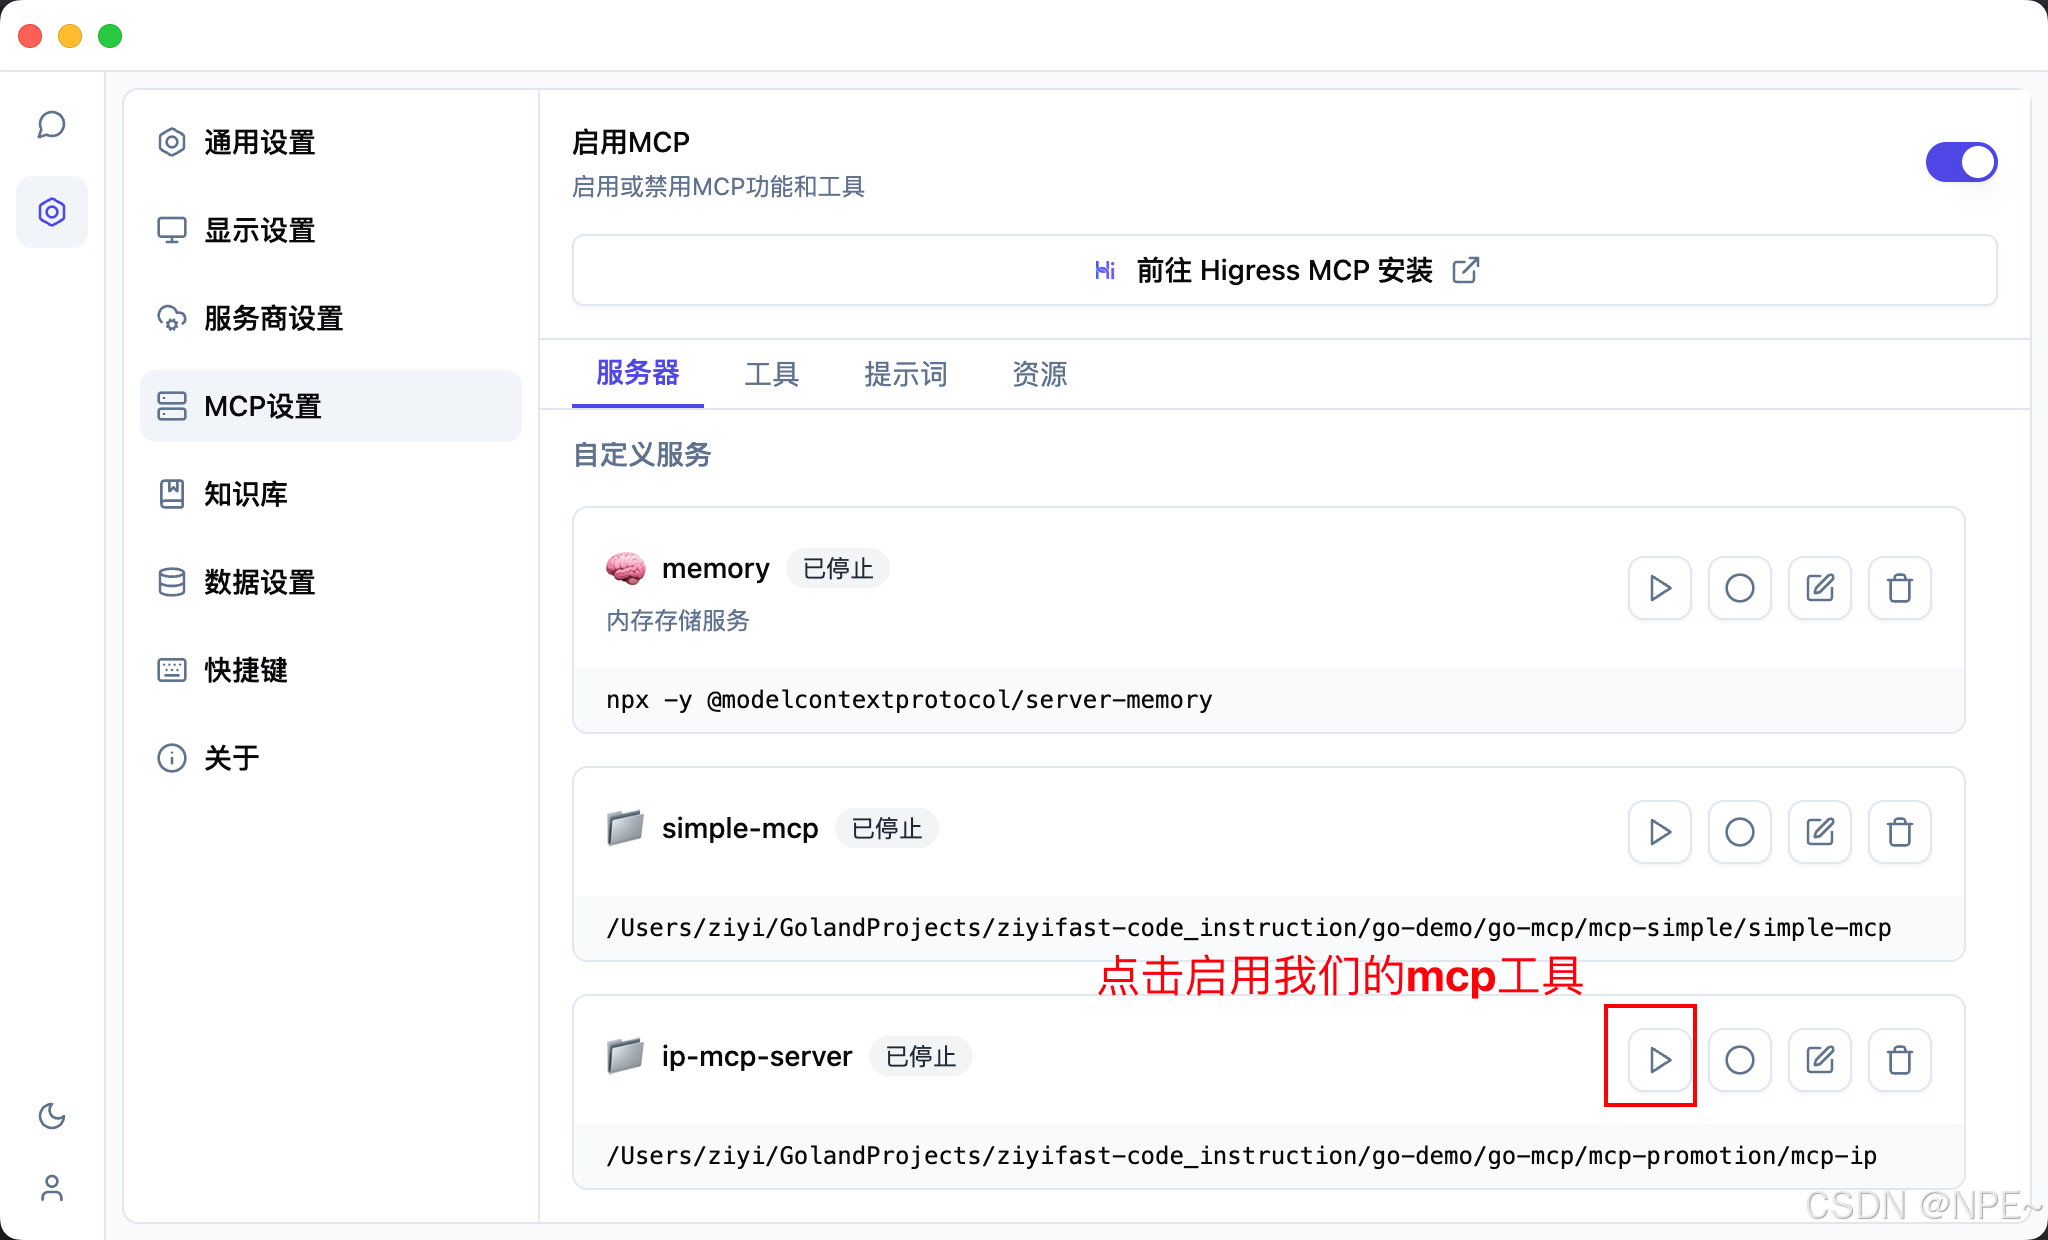
Task: Open the user profile icon
Action: 52,1187
